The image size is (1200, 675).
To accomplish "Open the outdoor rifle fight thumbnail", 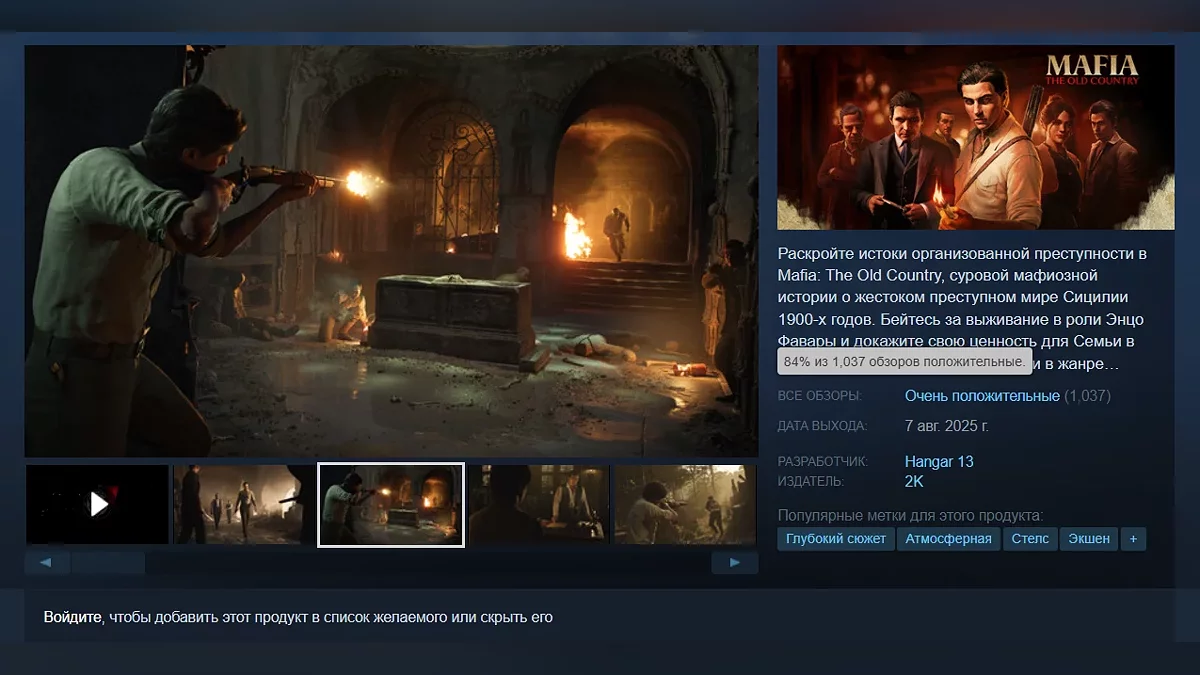I will [685, 504].
